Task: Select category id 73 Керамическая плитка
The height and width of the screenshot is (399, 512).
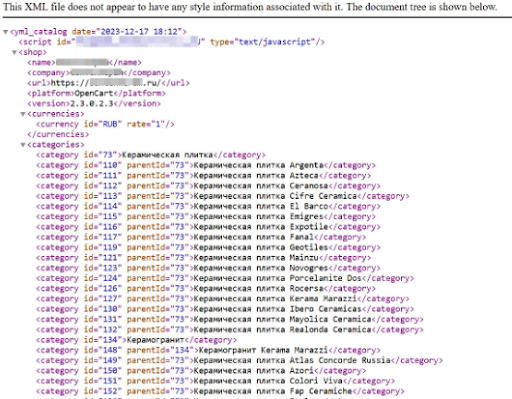Action: point(151,155)
